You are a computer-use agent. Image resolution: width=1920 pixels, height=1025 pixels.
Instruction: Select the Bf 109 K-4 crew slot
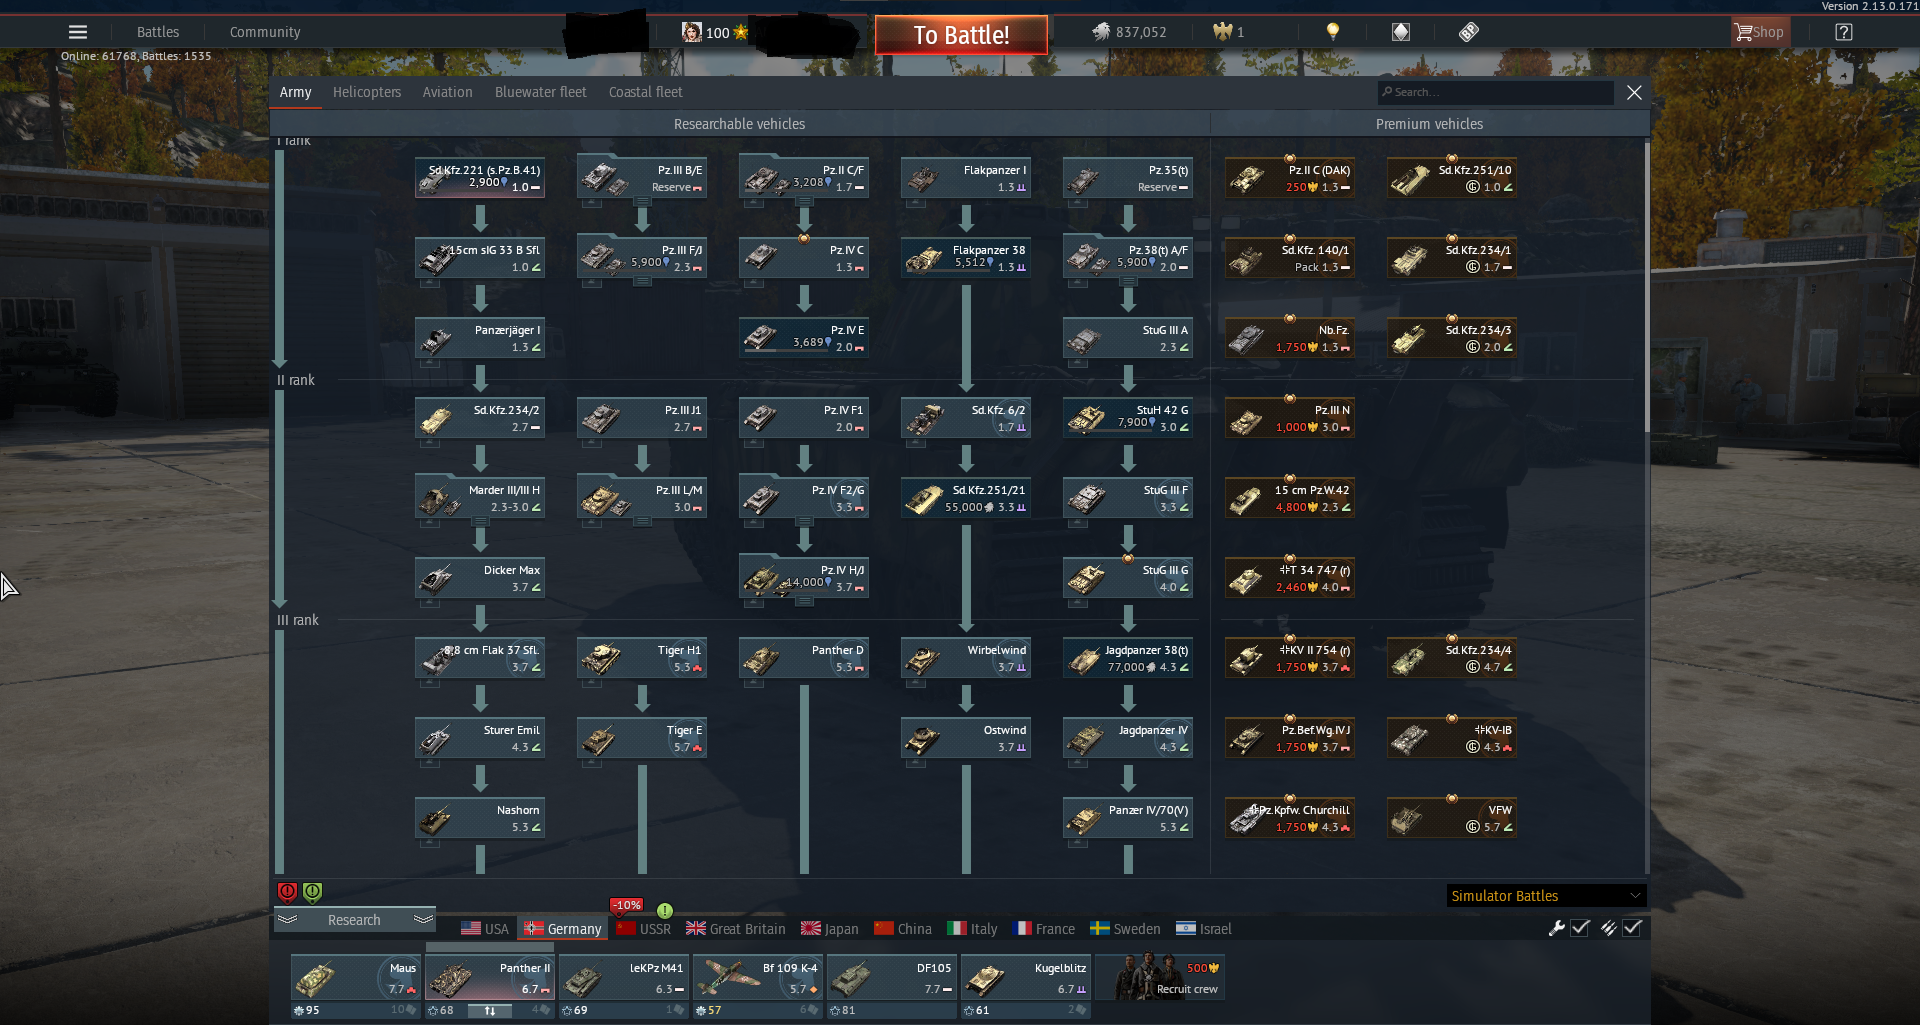coord(757,978)
